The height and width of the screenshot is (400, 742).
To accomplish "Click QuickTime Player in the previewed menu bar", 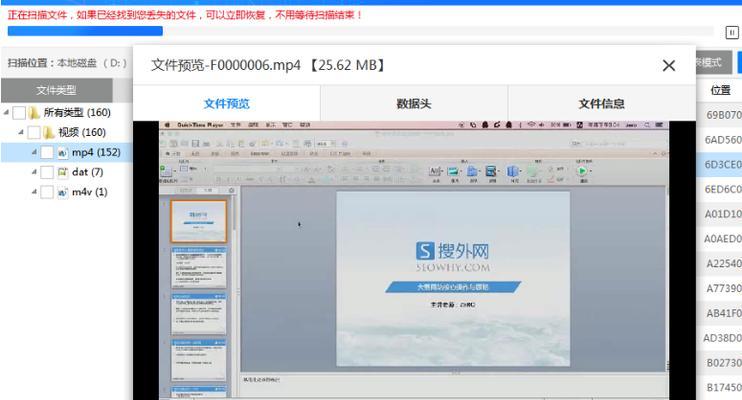I will click(200, 125).
